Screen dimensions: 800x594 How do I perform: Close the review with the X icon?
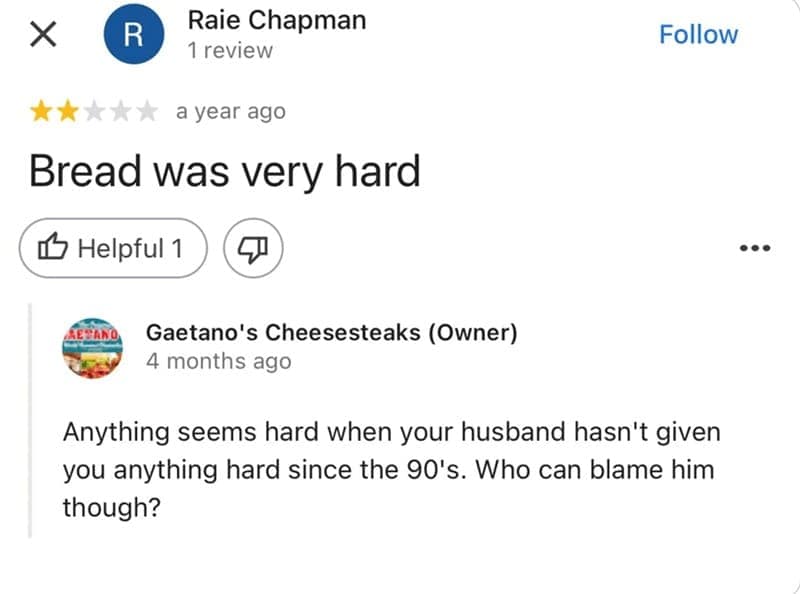coord(41,35)
